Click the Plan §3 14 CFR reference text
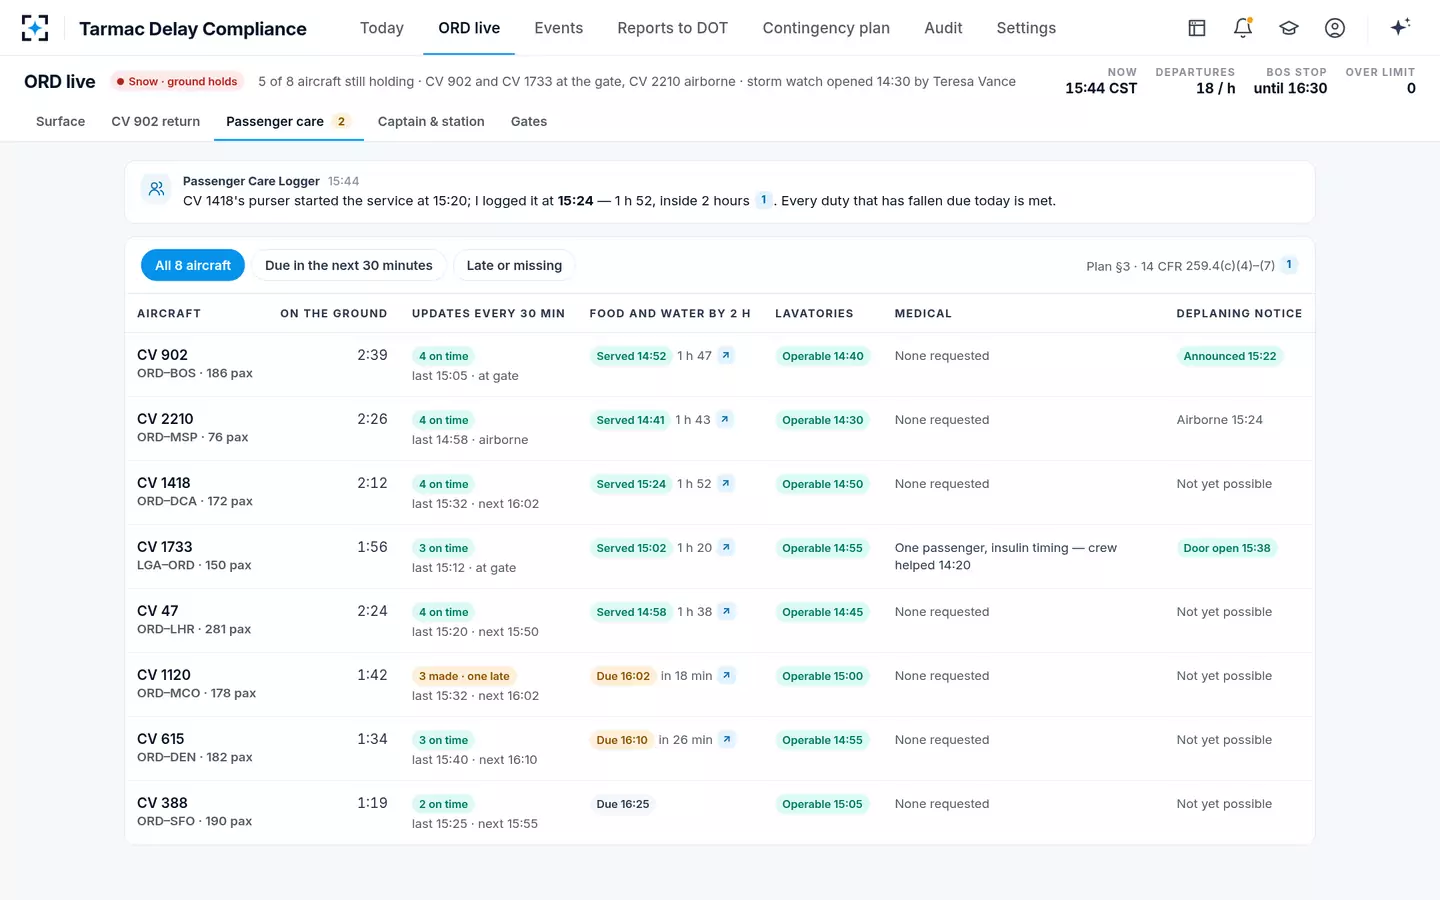This screenshot has height=900, width=1440. tap(1180, 266)
